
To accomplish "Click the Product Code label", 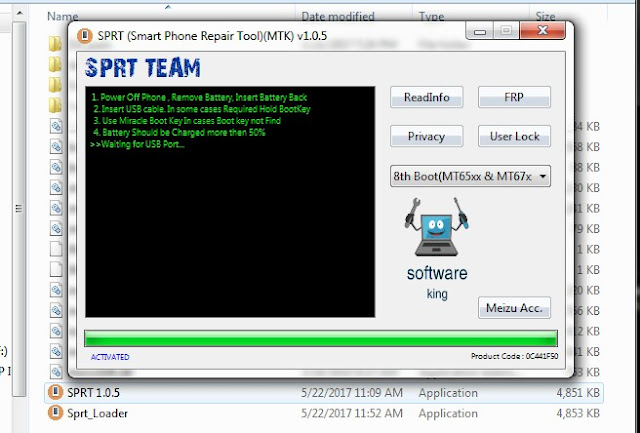I will [x=514, y=356].
